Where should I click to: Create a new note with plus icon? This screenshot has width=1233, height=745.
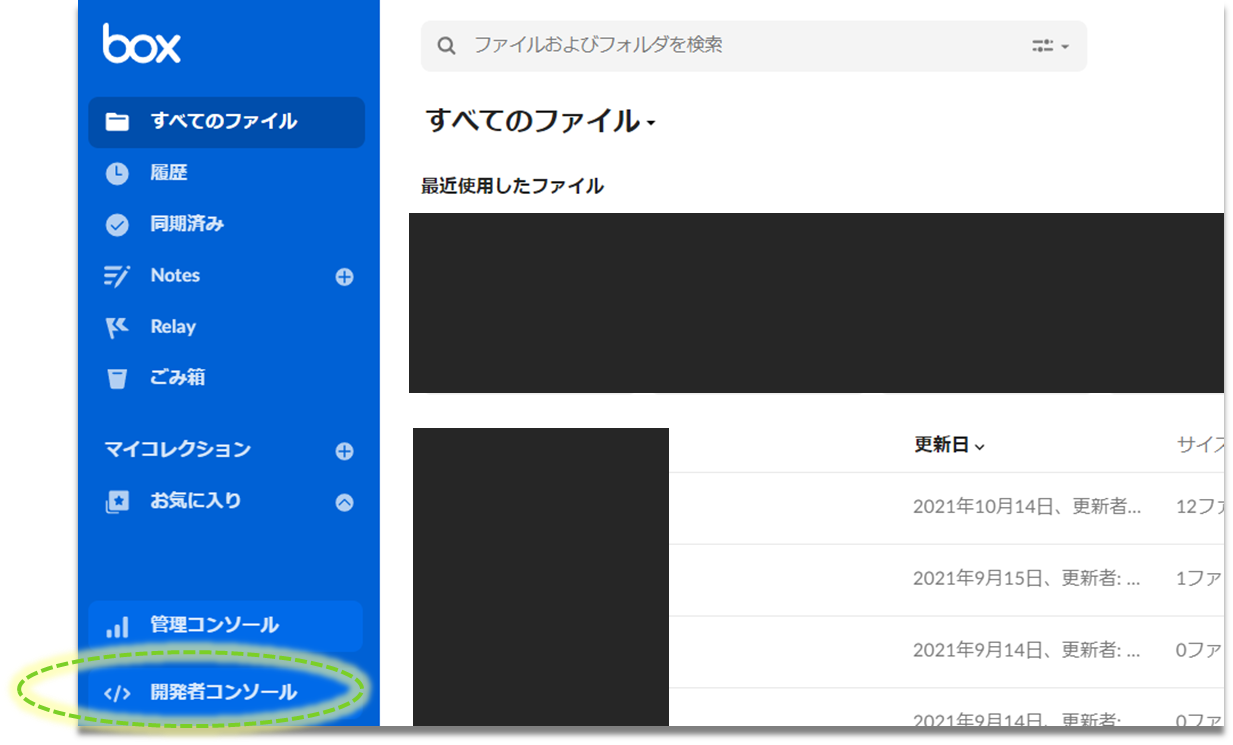click(x=344, y=277)
